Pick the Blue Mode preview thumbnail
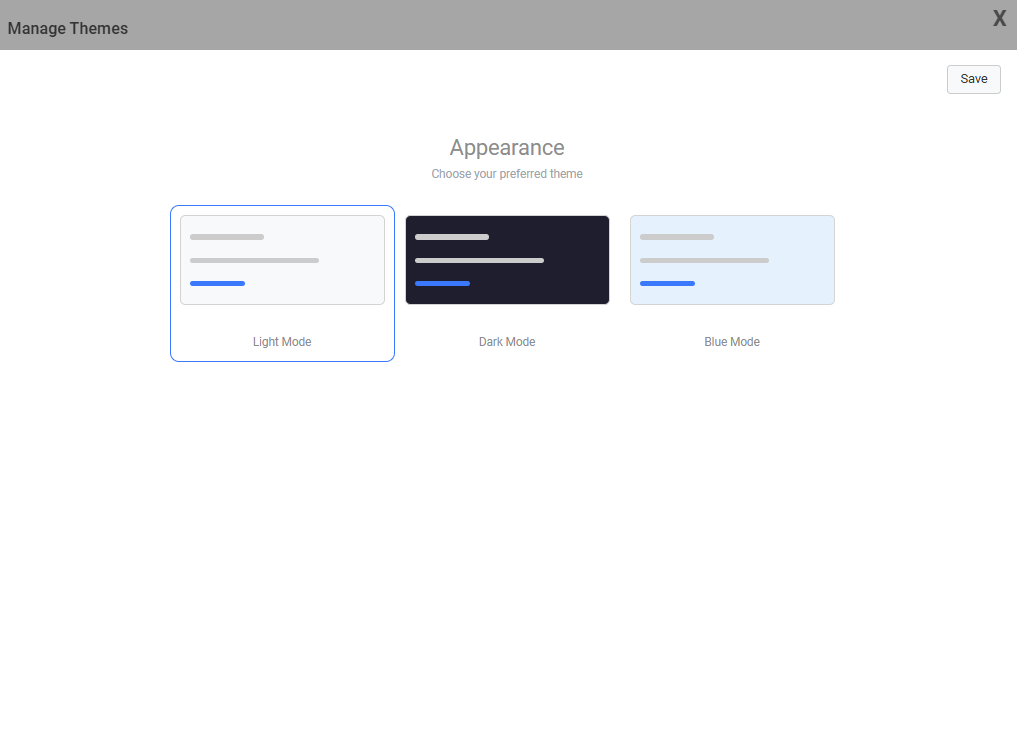Viewport: 1017px width, 745px height. 732,260
